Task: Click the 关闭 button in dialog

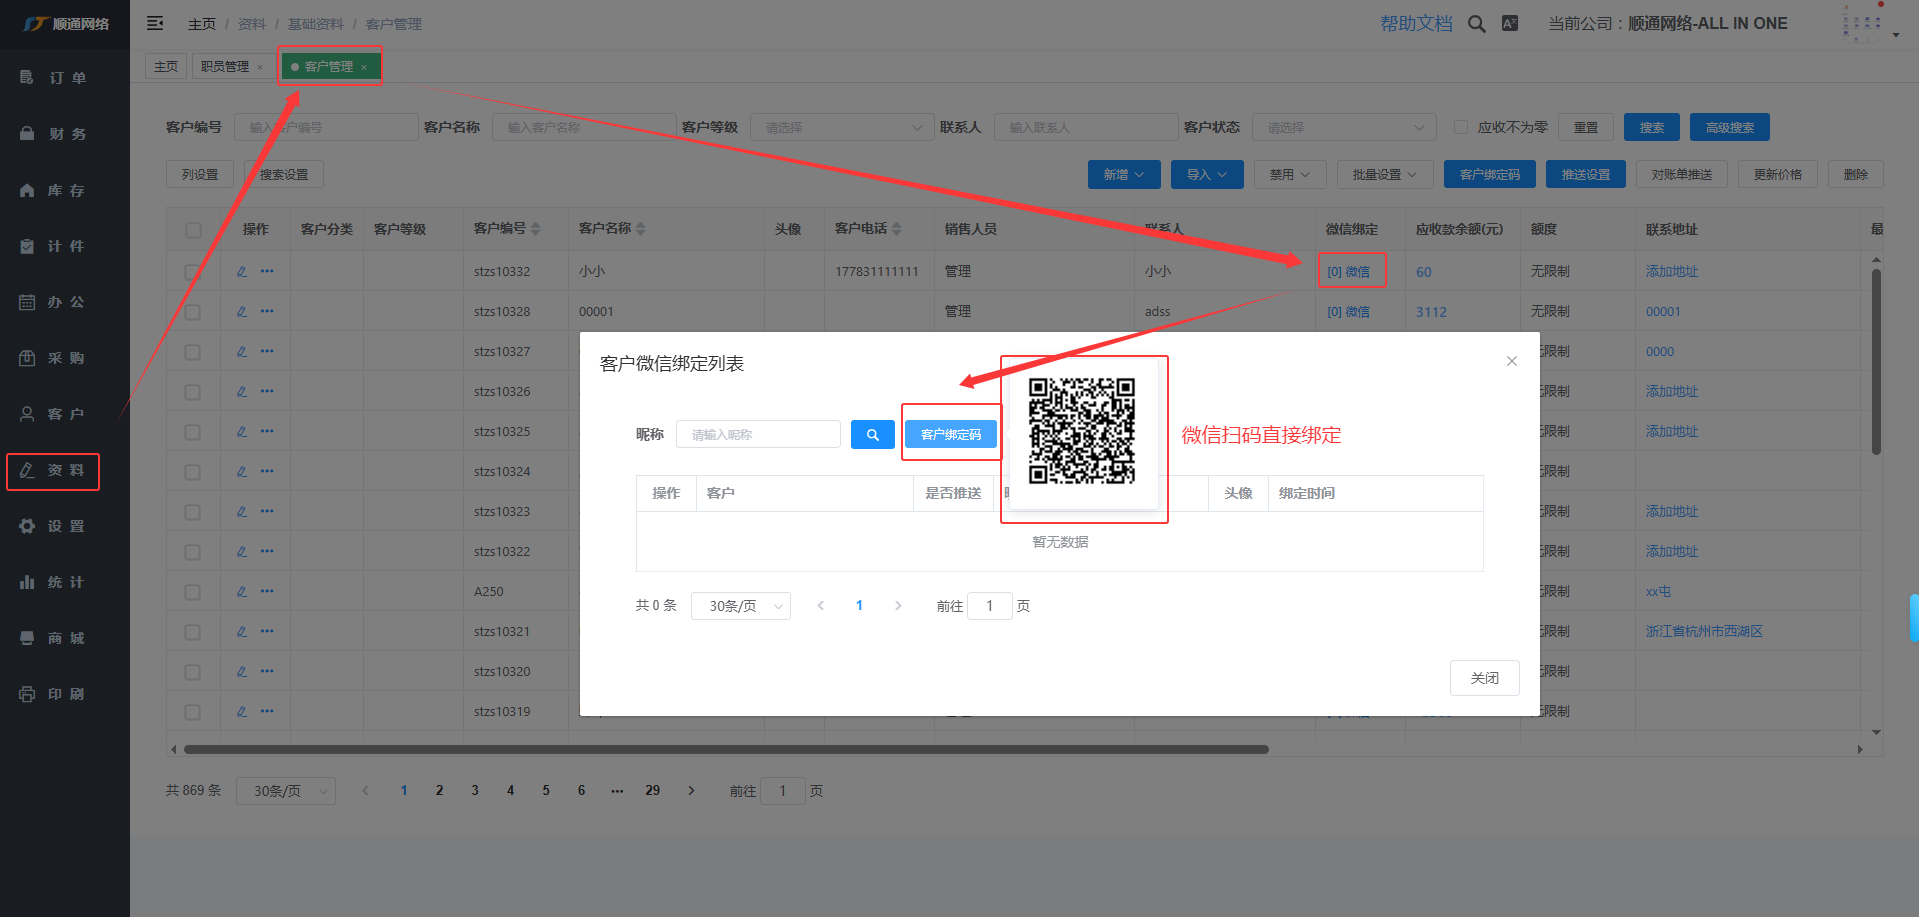Action: coord(1484,678)
